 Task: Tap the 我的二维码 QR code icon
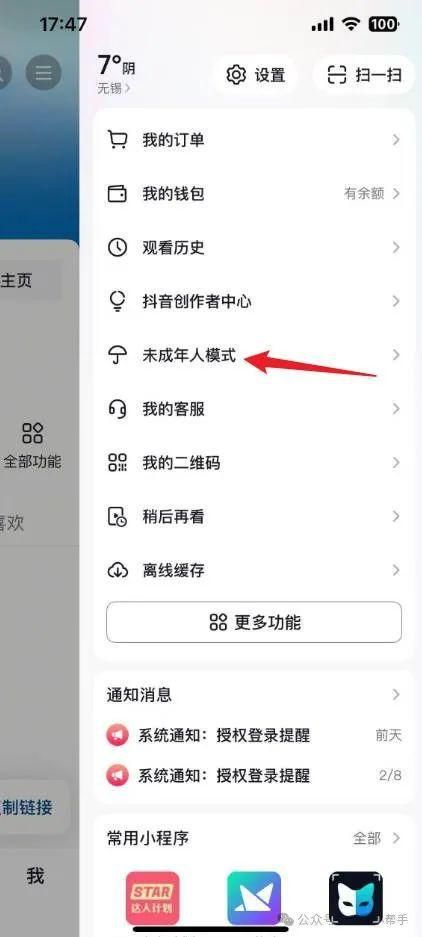pyautogui.click(x=117, y=463)
